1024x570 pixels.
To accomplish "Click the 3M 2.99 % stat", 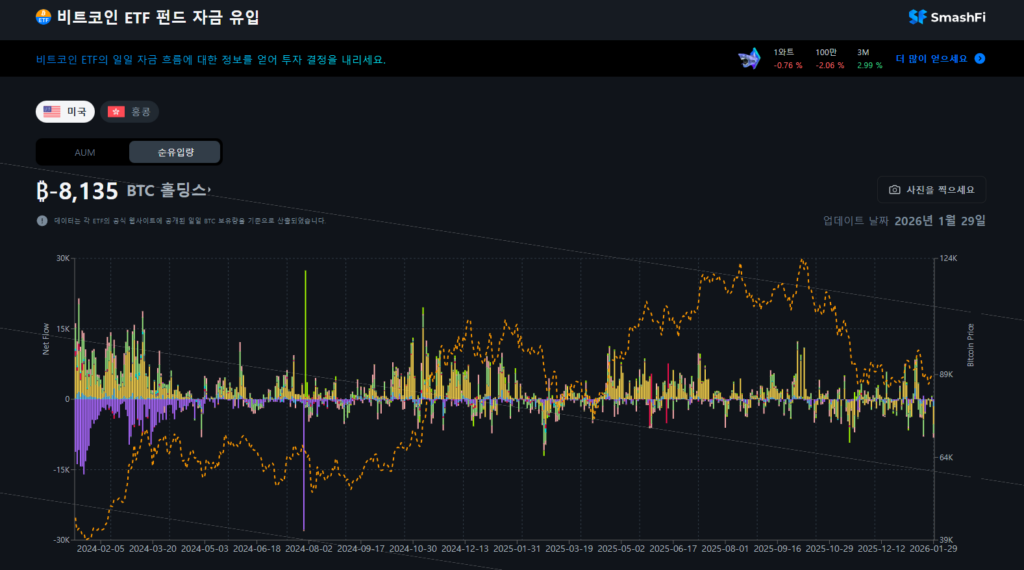I will tap(869, 59).
